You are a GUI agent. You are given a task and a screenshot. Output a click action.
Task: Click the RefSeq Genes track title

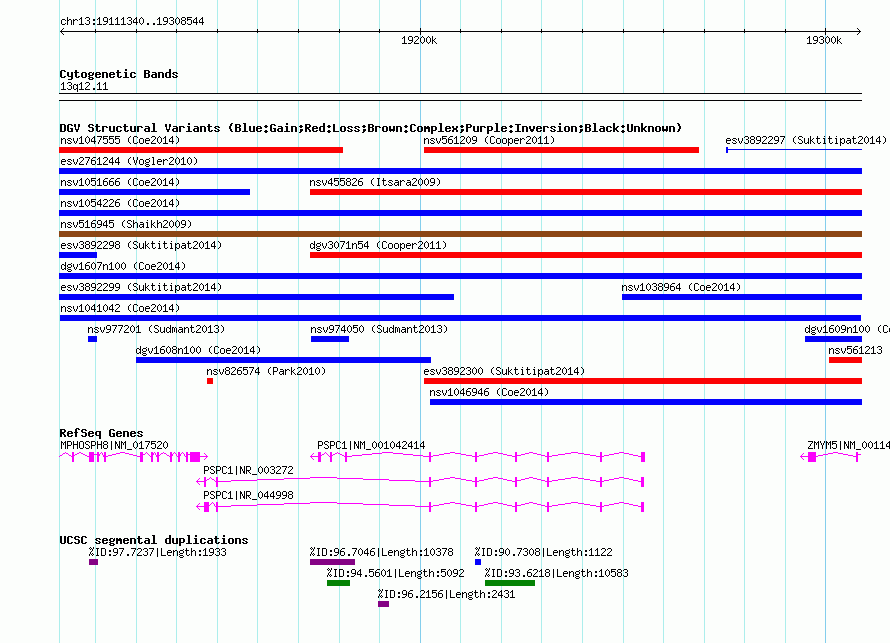(101, 433)
